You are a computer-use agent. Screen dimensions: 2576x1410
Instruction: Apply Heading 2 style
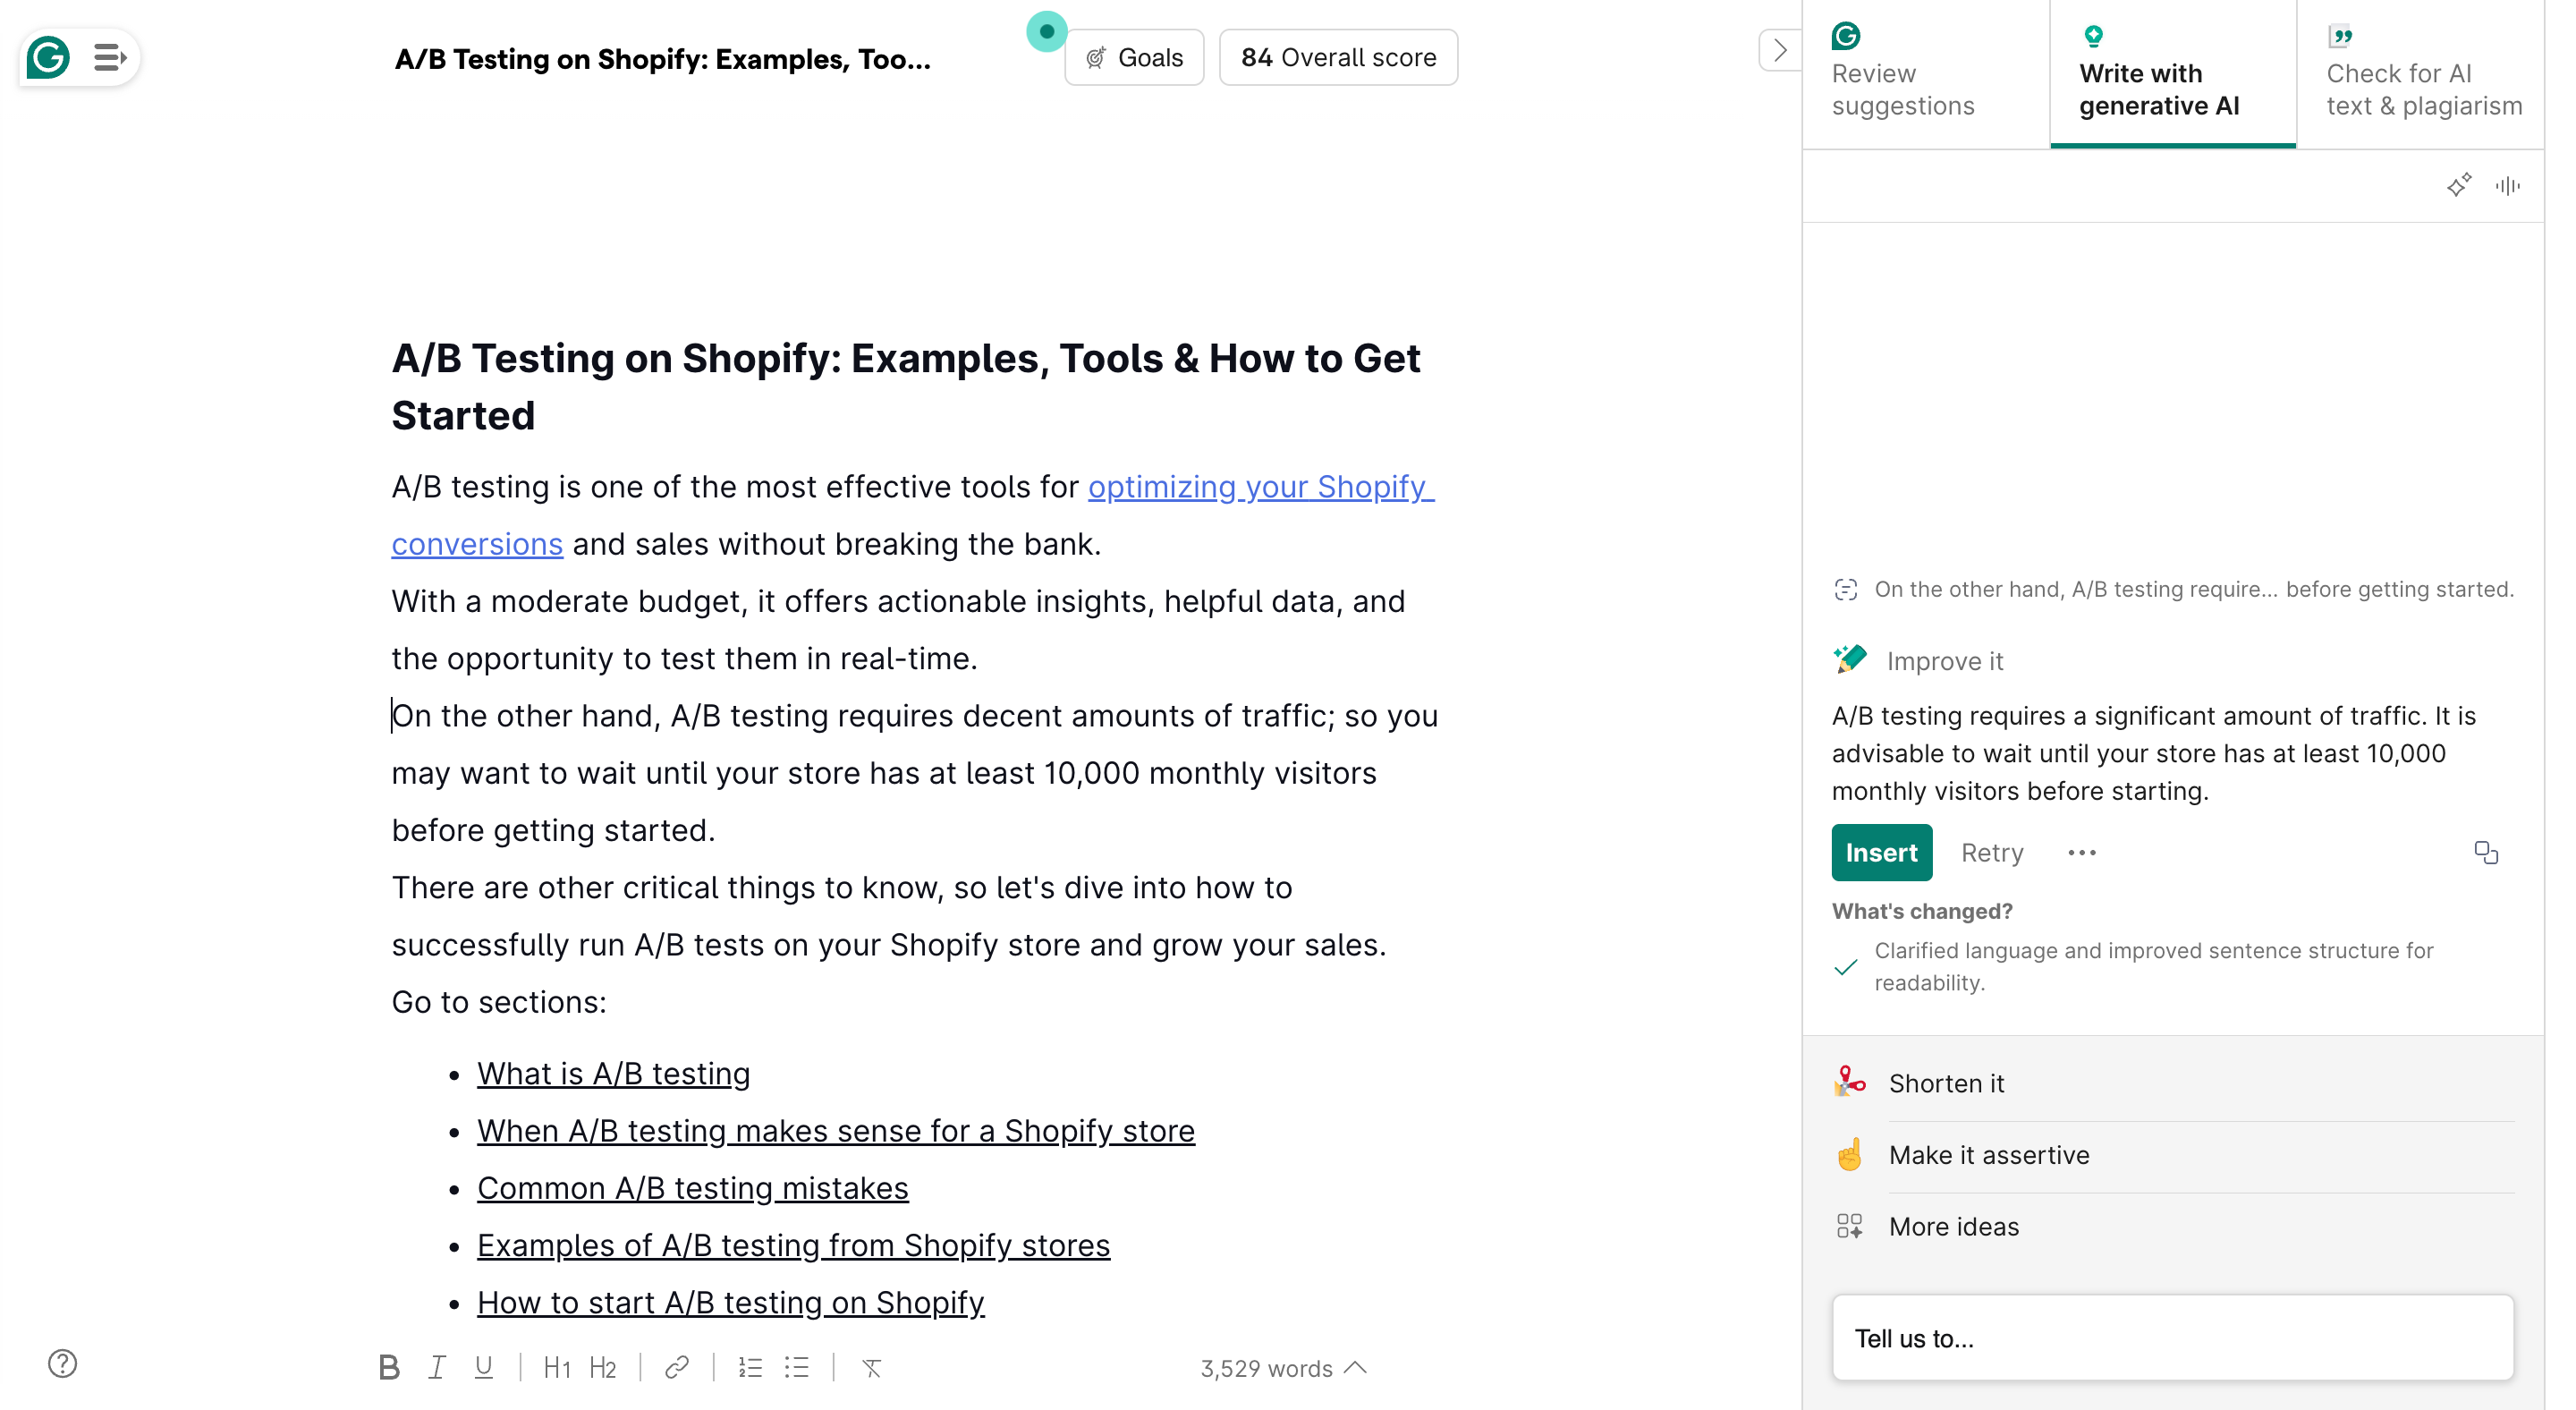tap(603, 1367)
